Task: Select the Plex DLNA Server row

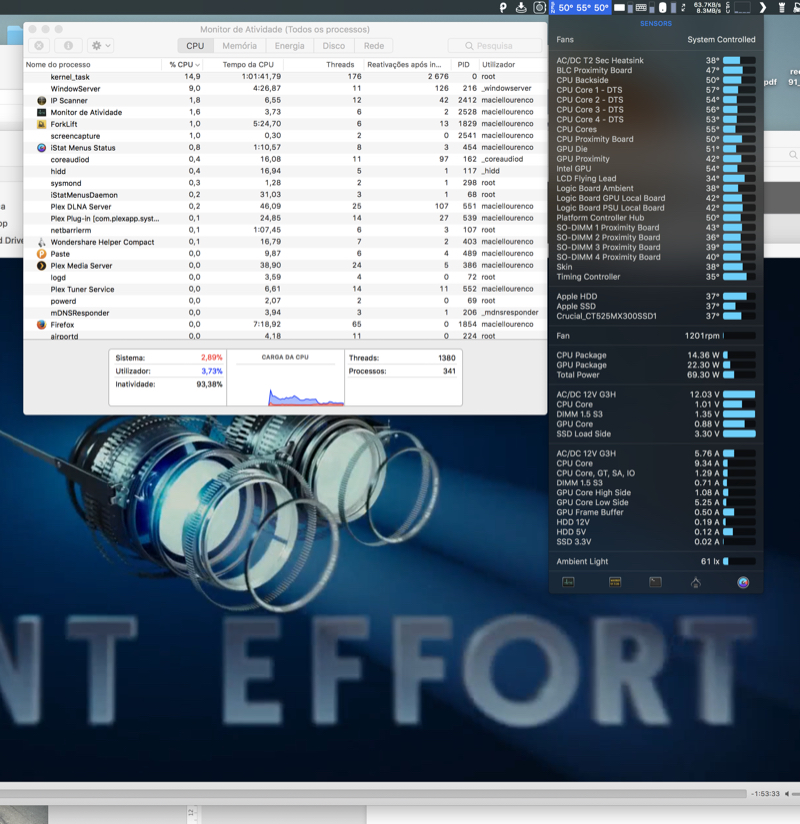Action: pos(285,207)
